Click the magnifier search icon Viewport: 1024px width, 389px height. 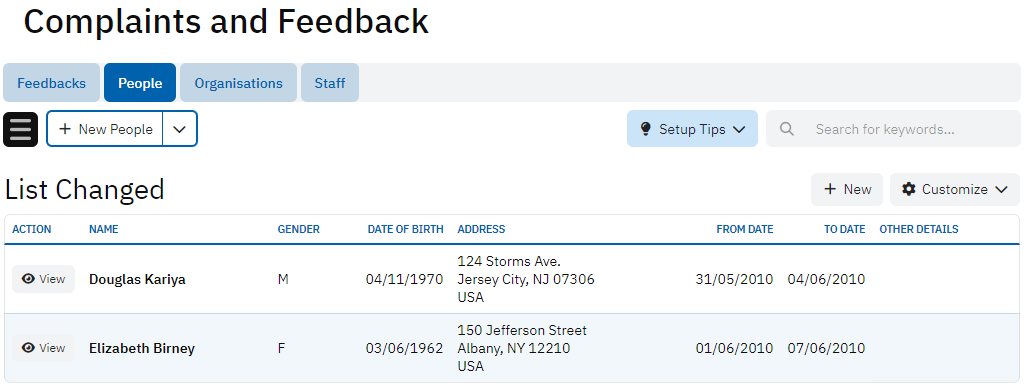[787, 129]
